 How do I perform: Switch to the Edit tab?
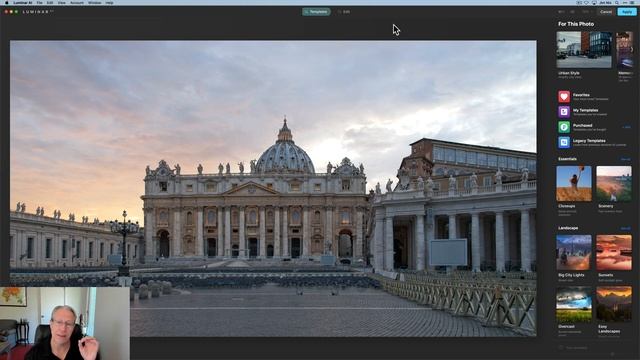[x=344, y=12]
